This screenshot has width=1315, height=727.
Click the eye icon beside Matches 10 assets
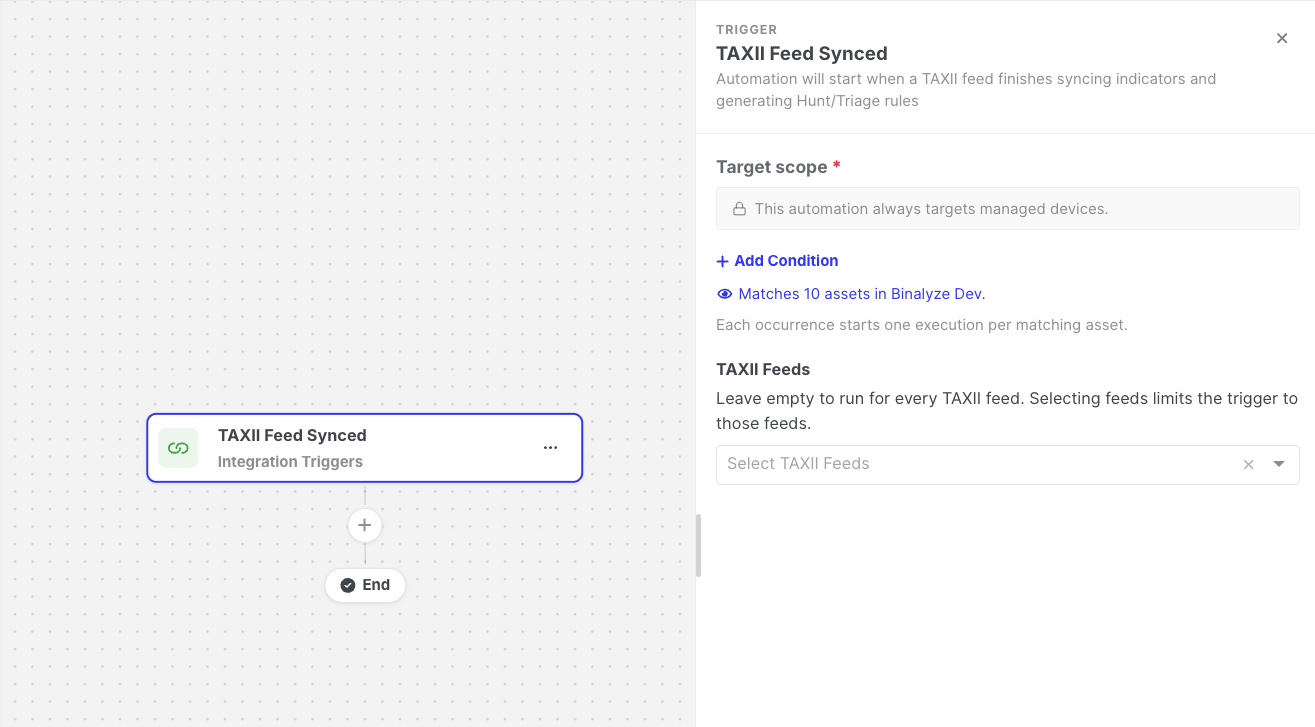pos(725,294)
